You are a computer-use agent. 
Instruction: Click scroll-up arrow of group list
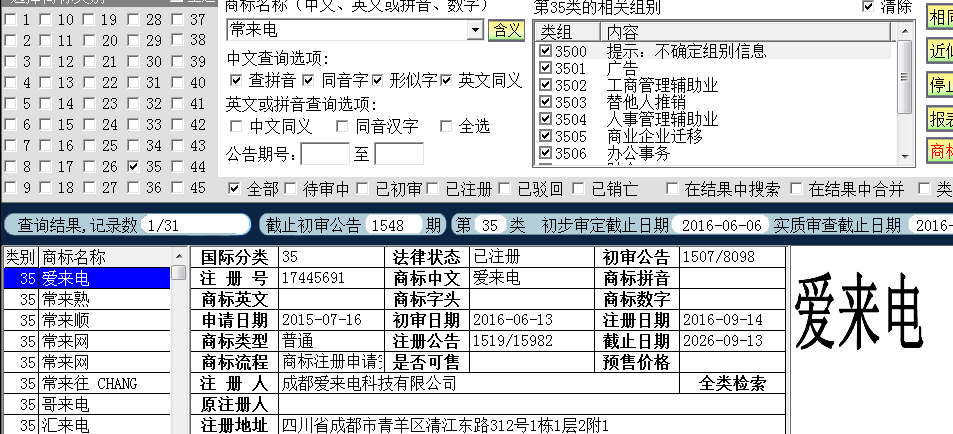pyautogui.click(x=906, y=30)
